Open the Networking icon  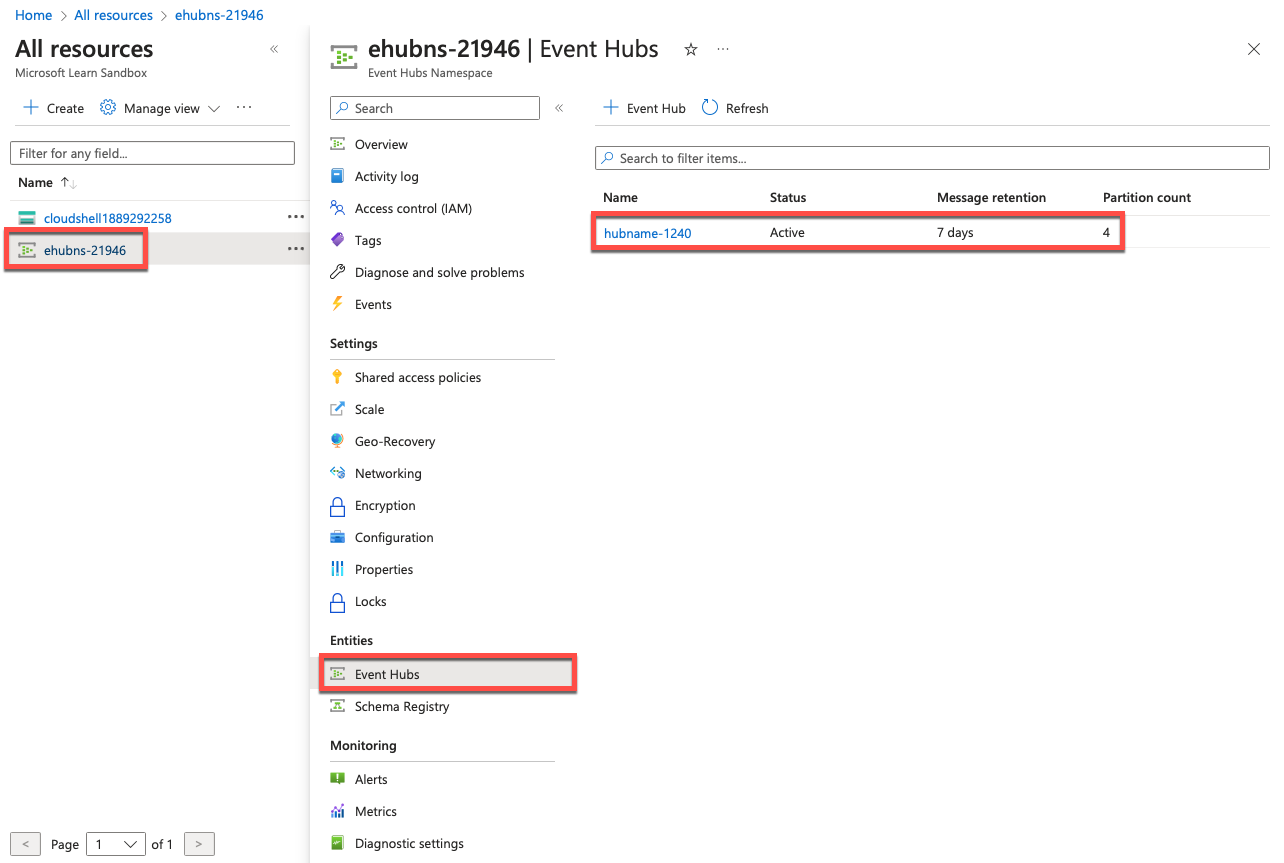pos(337,473)
